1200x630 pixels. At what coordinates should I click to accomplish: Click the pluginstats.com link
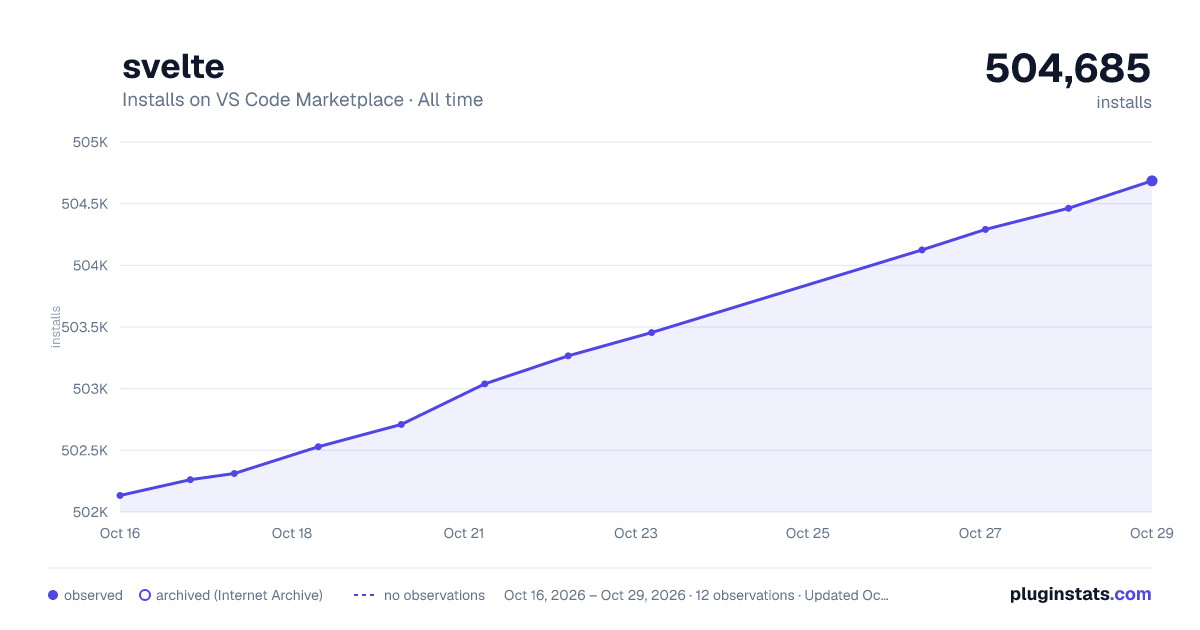point(1080,594)
